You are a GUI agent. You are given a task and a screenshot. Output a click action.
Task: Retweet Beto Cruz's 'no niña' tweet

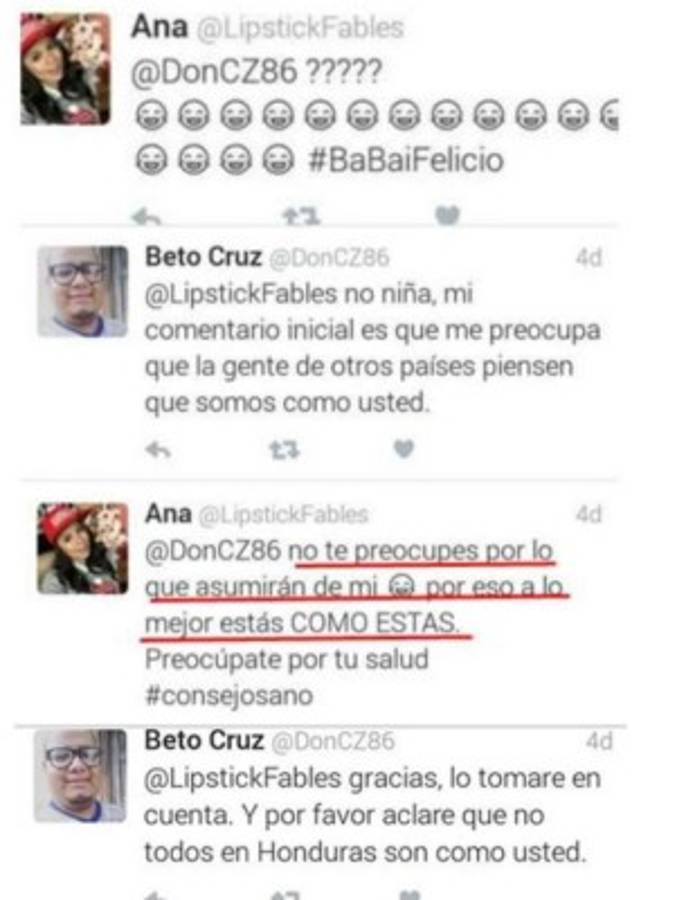click(x=285, y=450)
